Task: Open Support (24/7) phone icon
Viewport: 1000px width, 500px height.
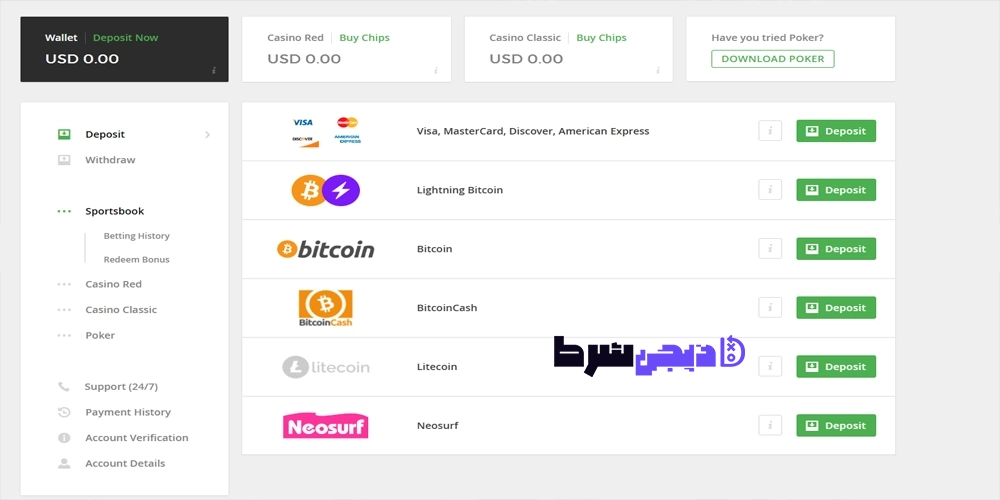Action: pyautogui.click(x=64, y=386)
